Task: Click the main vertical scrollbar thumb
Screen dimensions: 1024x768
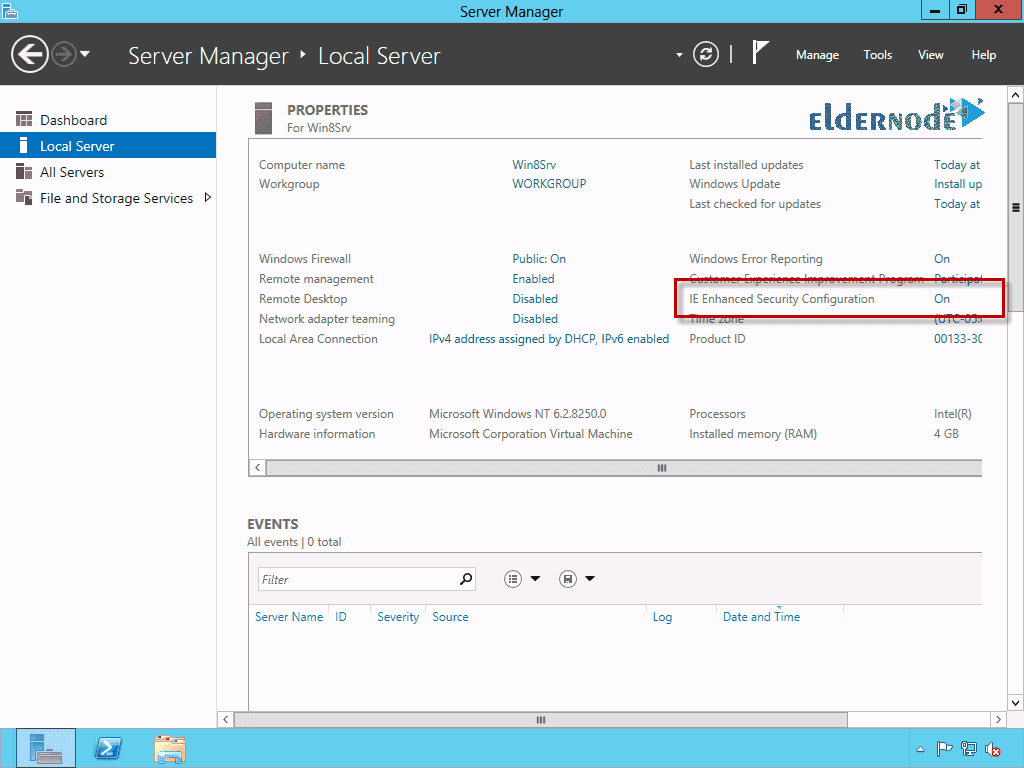Action: (x=1016, y=208)
